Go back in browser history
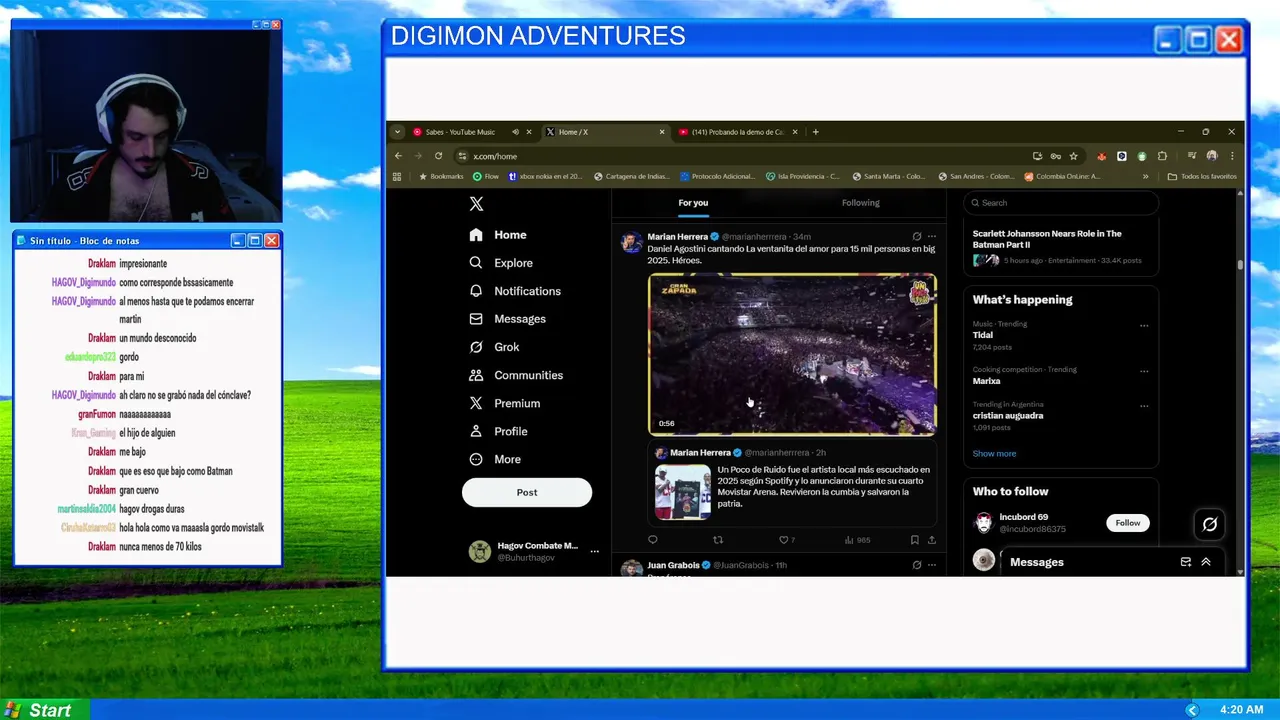 [x=398, y=156]
